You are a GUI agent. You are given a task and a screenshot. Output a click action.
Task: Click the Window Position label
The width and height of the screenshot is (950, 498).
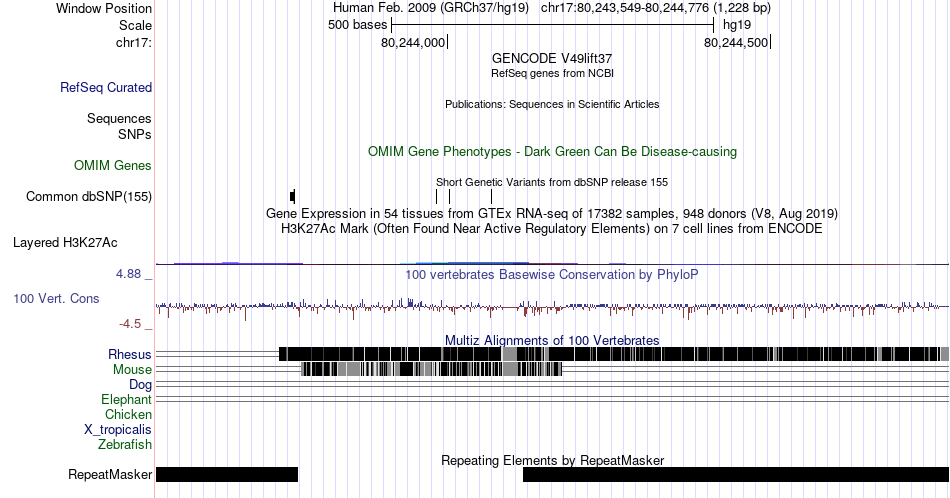pyautogui.click(x=104, y=8)
